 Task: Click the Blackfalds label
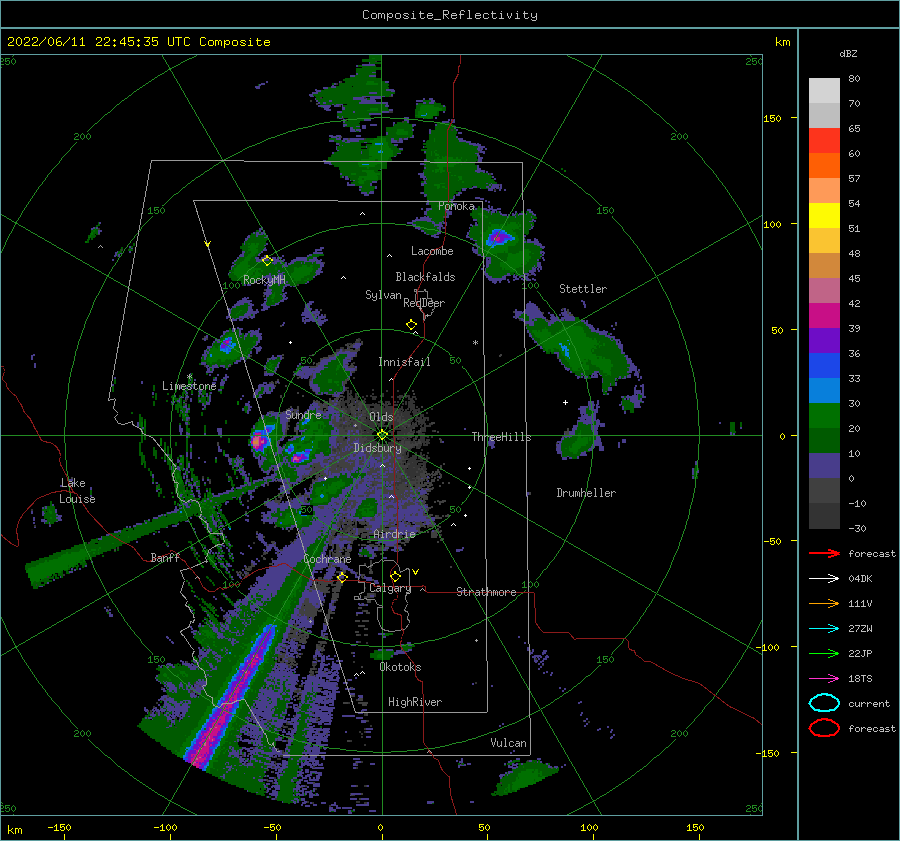(425, 277)
